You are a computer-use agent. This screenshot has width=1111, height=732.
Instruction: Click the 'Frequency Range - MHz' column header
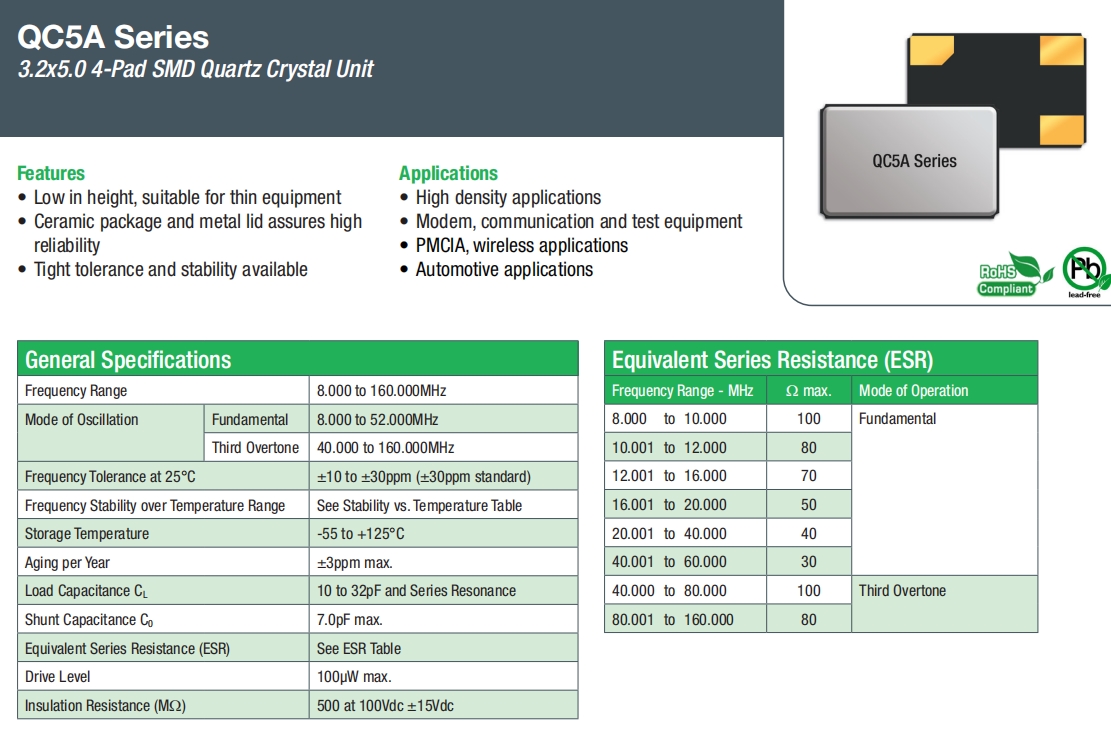682,390
